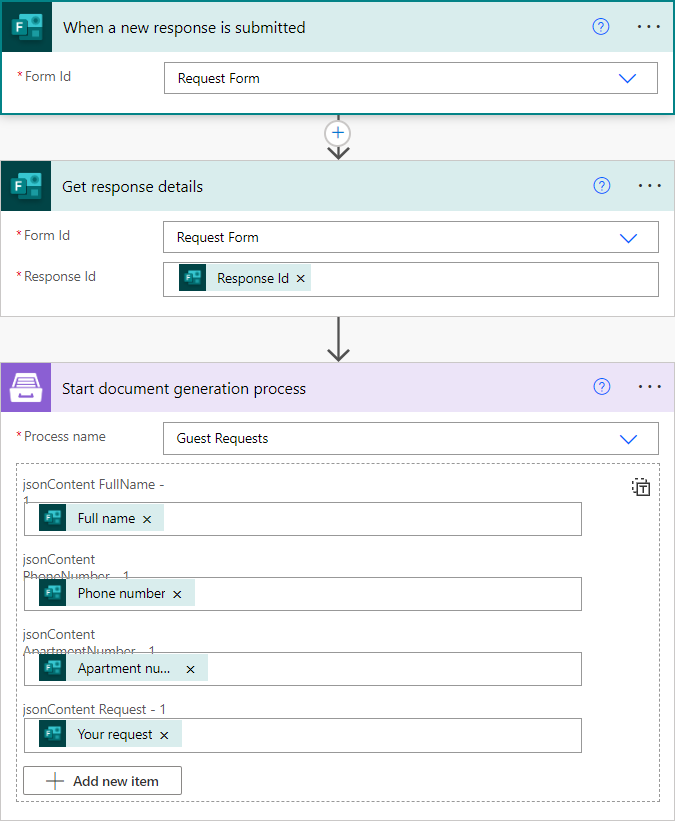The image size is (675, 821).
Task: Click the Request input field
Action: coord(303,735)
